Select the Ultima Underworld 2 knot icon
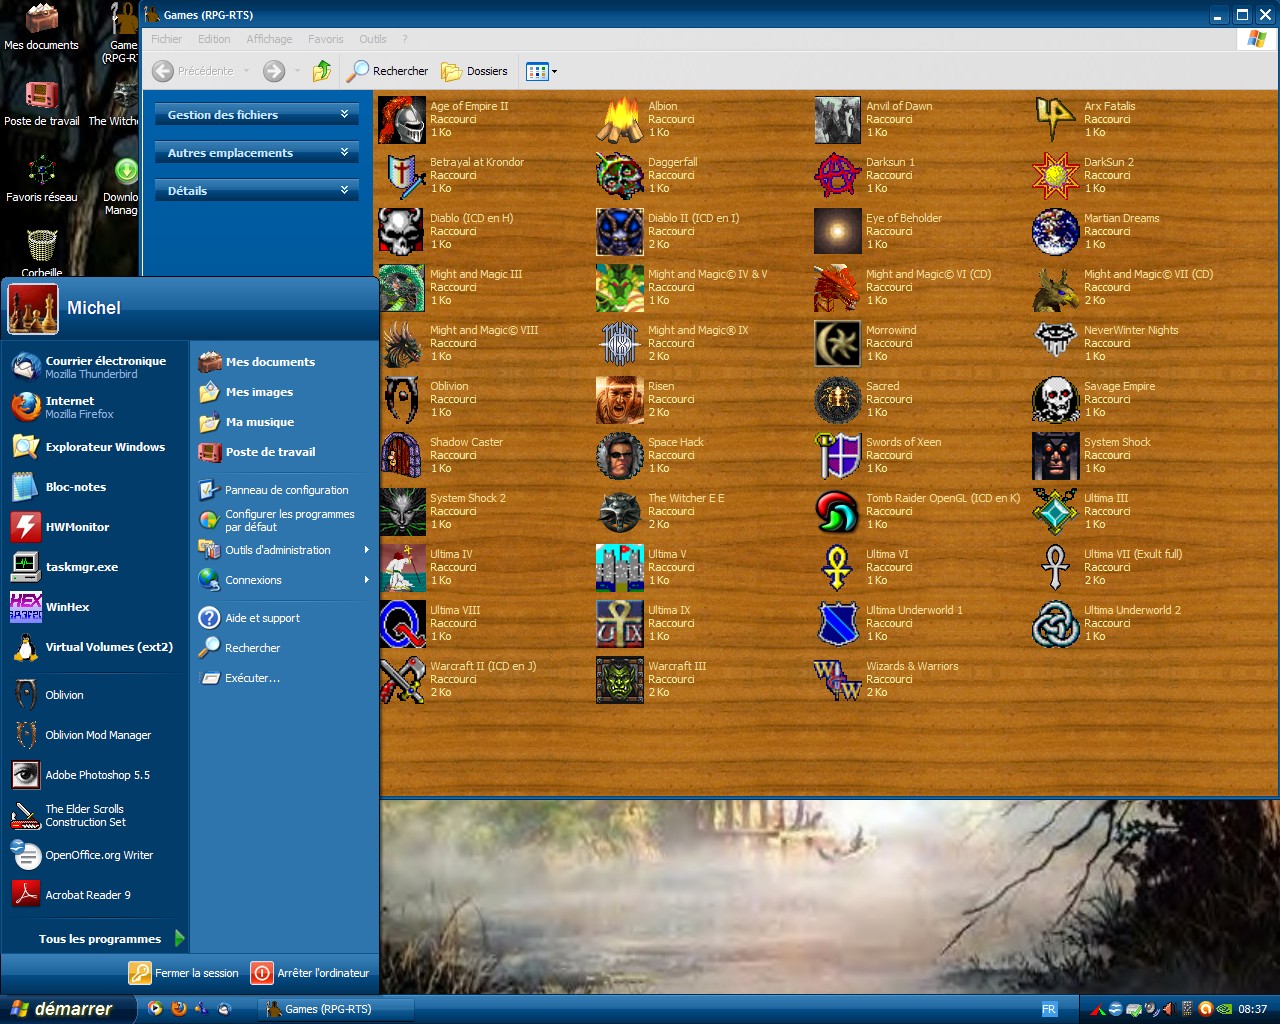 pos(1056,624)
